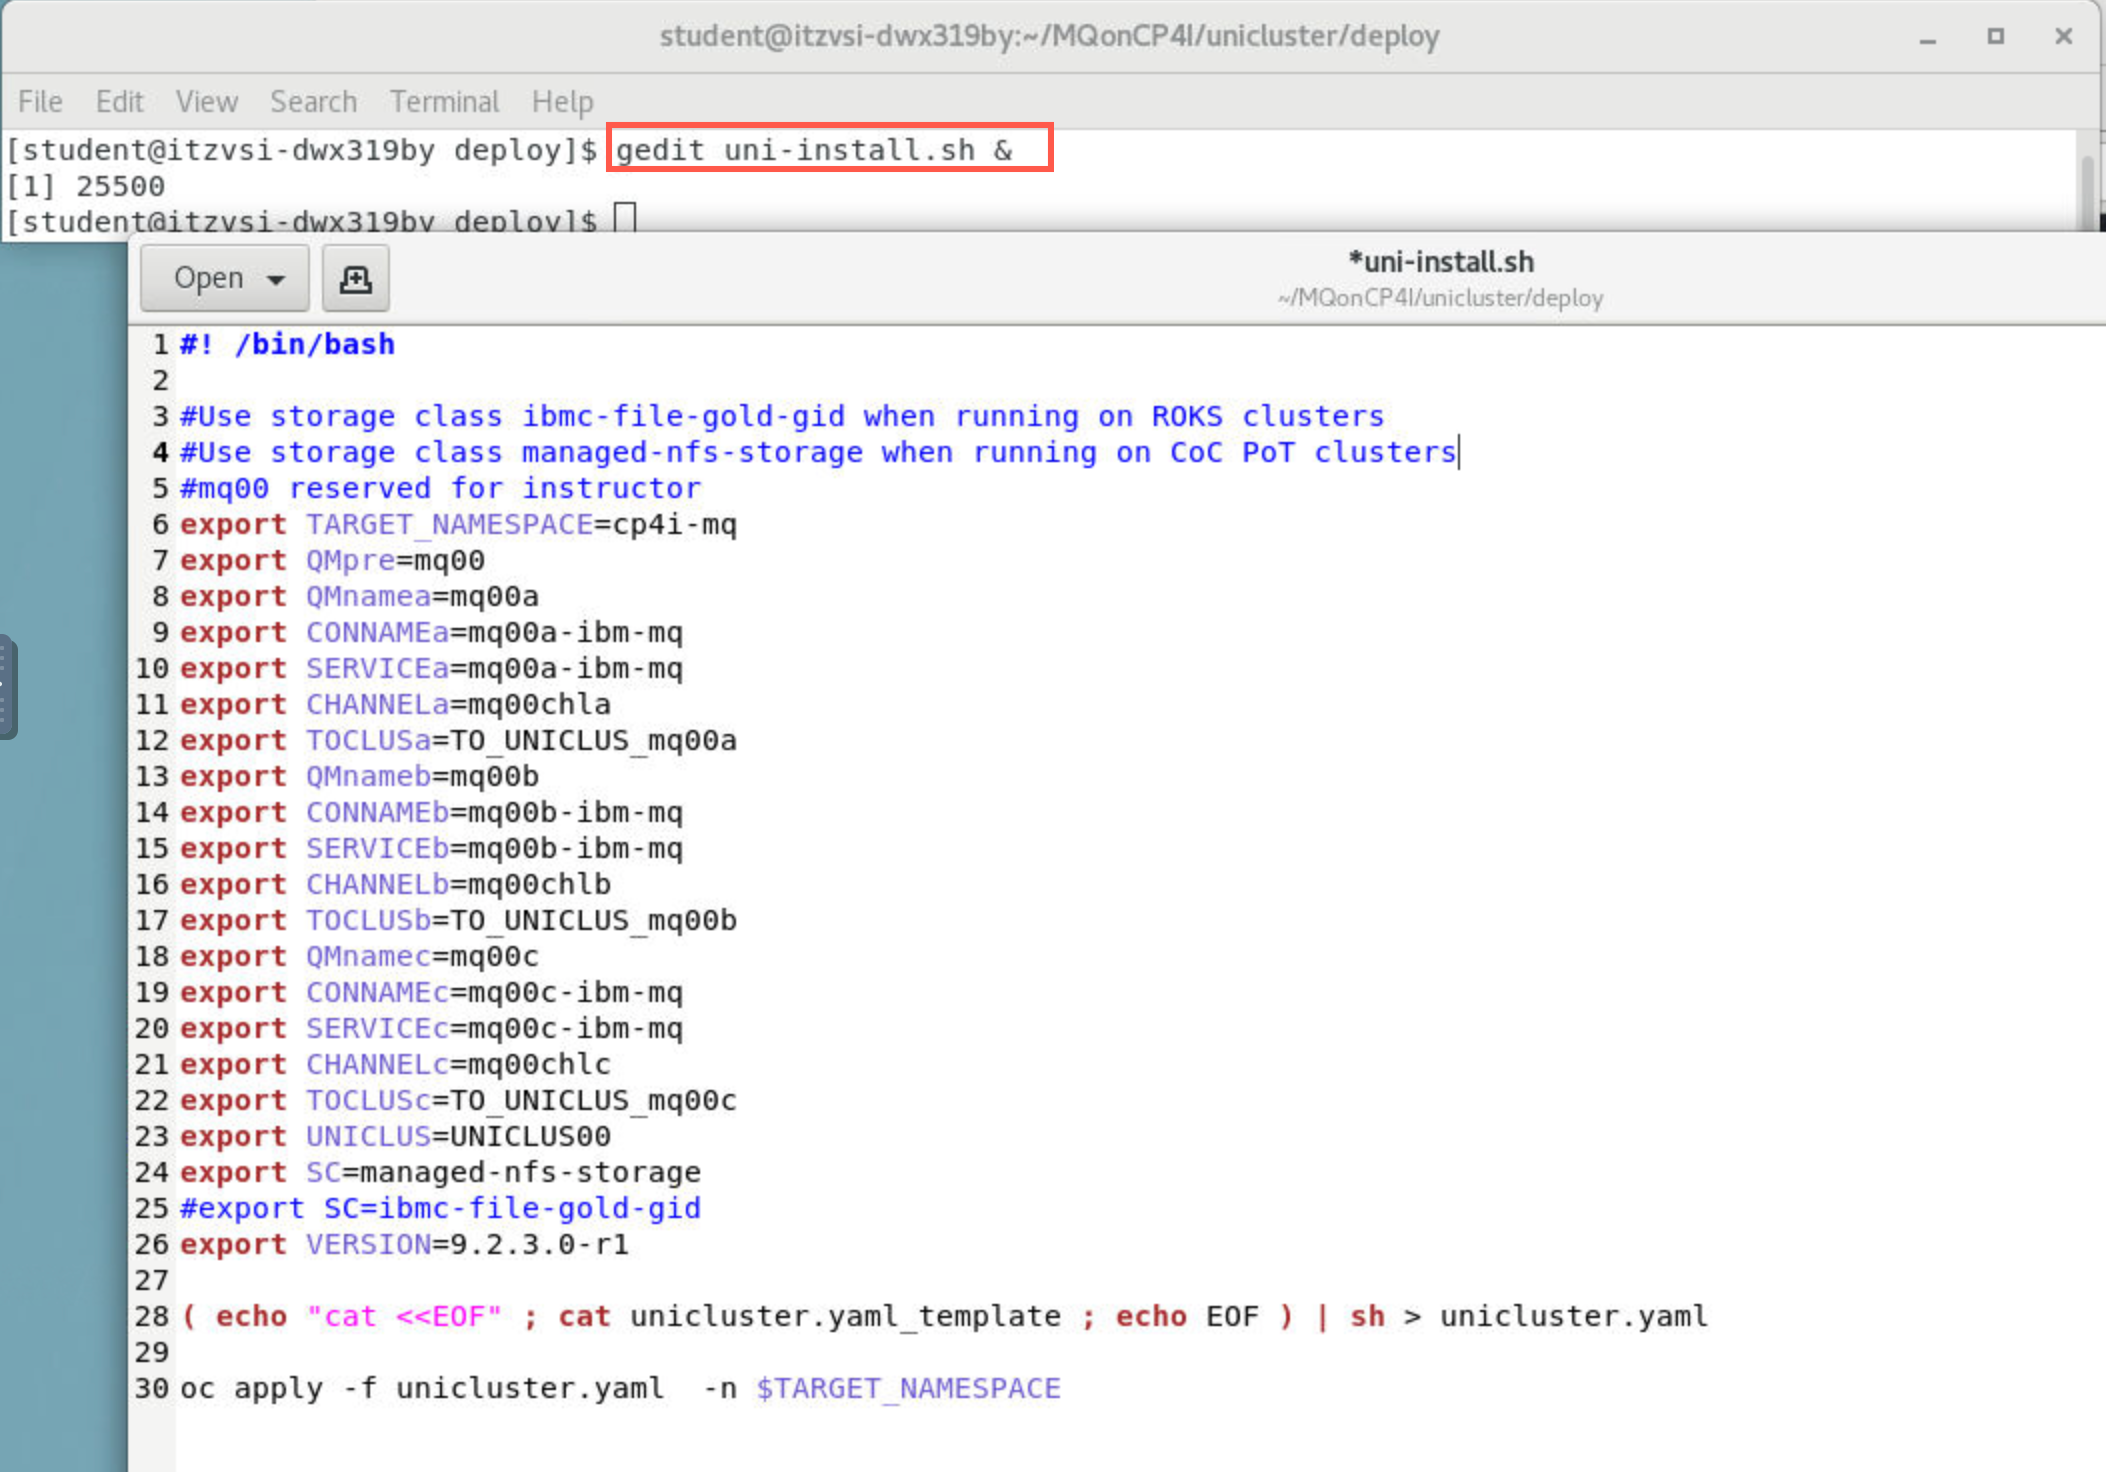
Task: Click the TARGET_NAMESPACE=cp4i-mq line
Action: pos(458,524)
